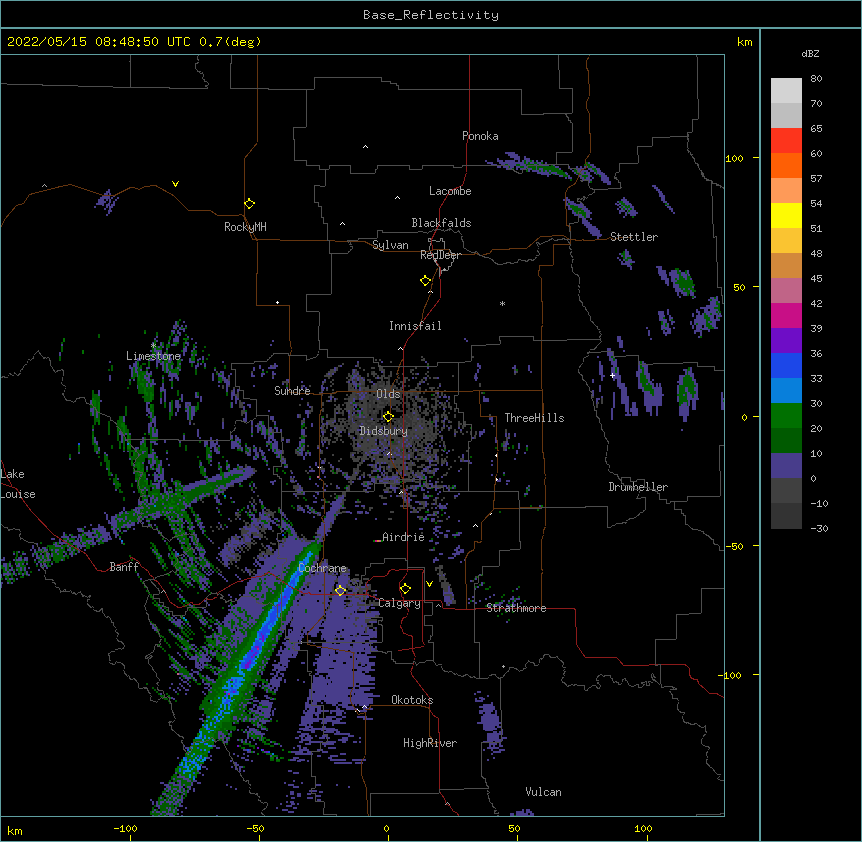Image resolution: width=862 pixels, height=842 pixels.
Task: Select the Olds label
Action: (388, 394)
